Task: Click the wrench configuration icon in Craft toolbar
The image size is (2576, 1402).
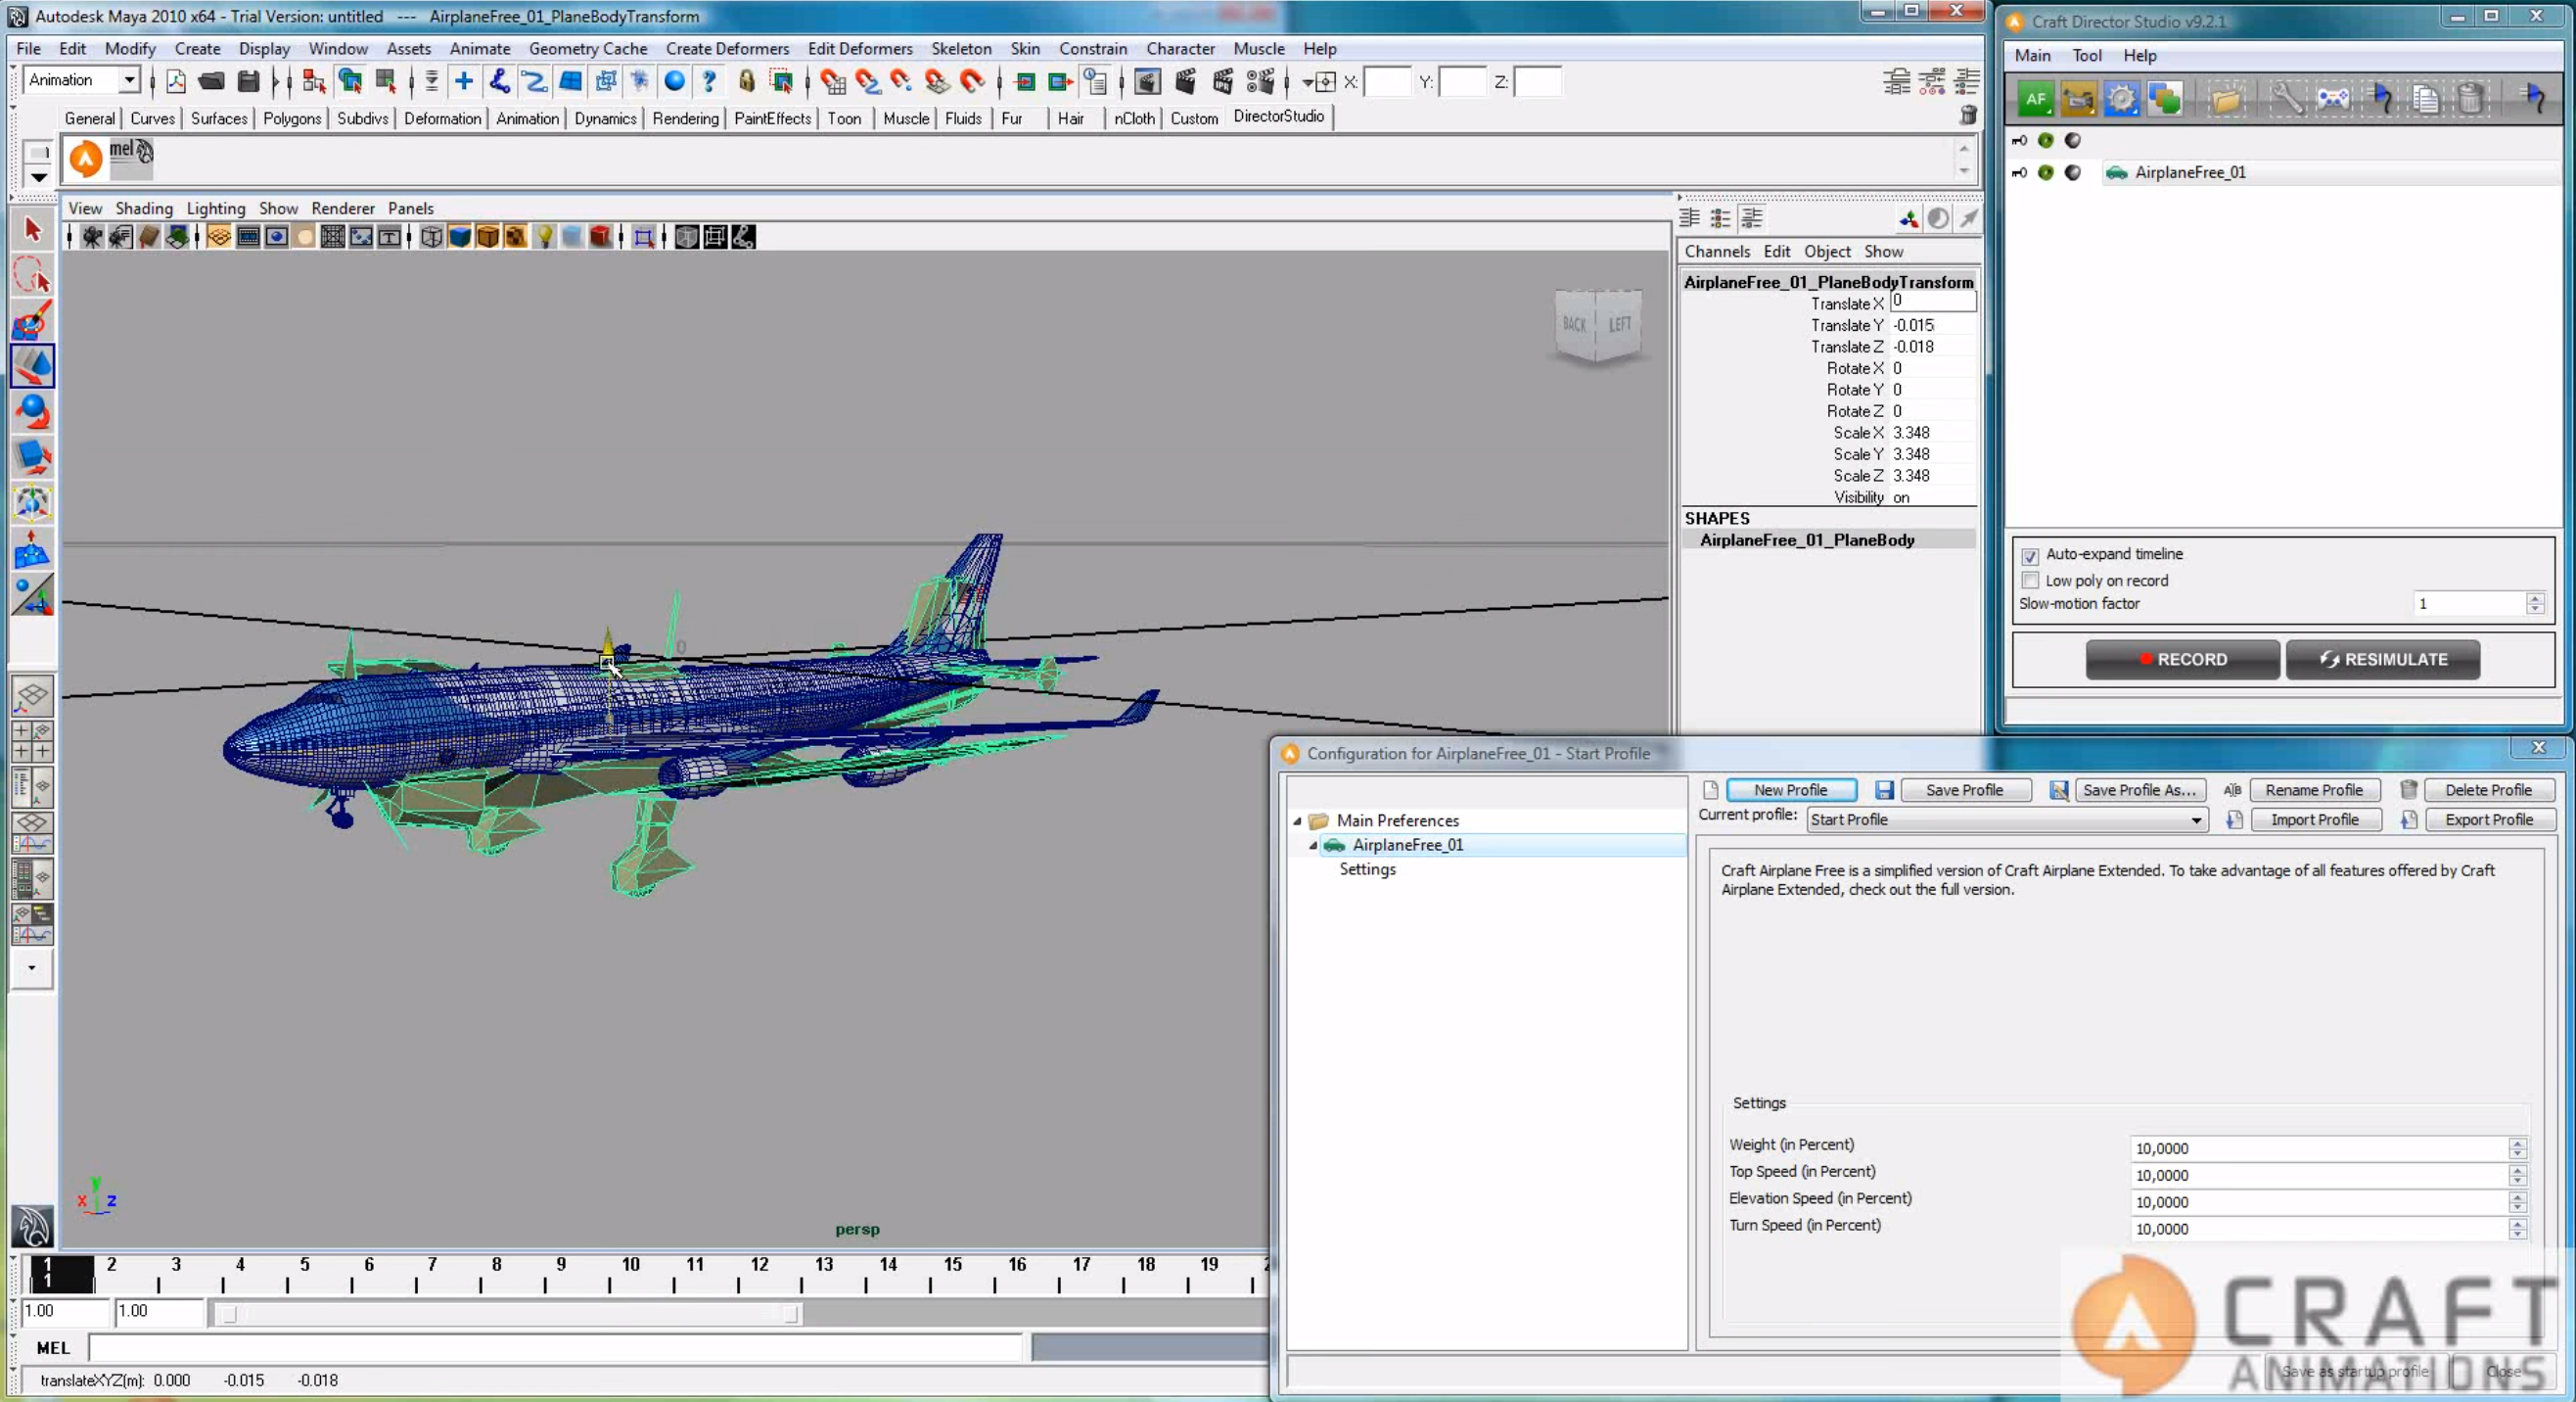Action: coord(2287,99)
